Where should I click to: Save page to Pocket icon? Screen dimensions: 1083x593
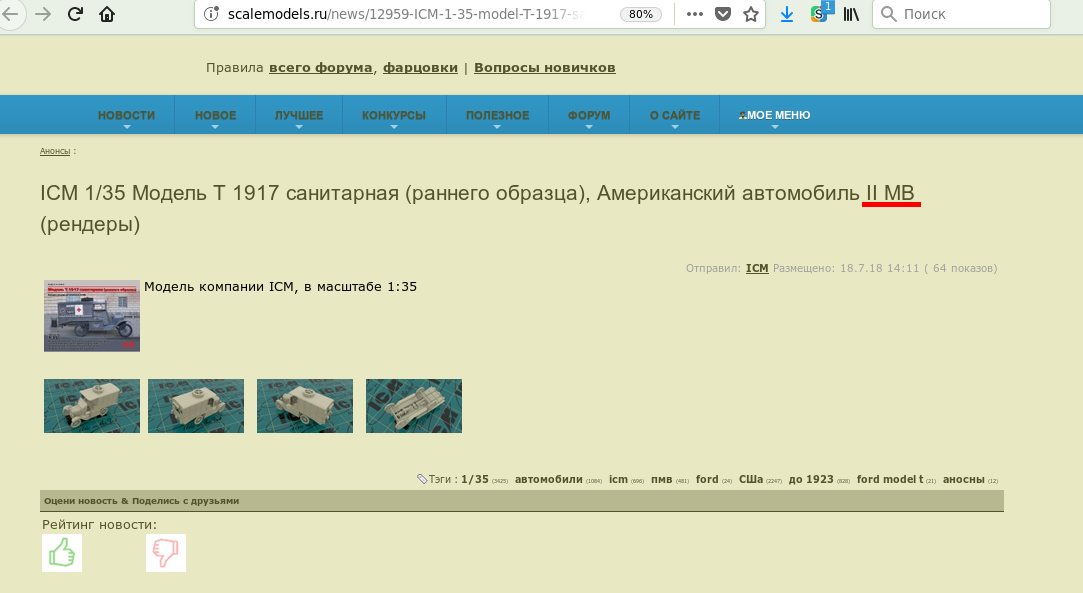pos(723,14)
